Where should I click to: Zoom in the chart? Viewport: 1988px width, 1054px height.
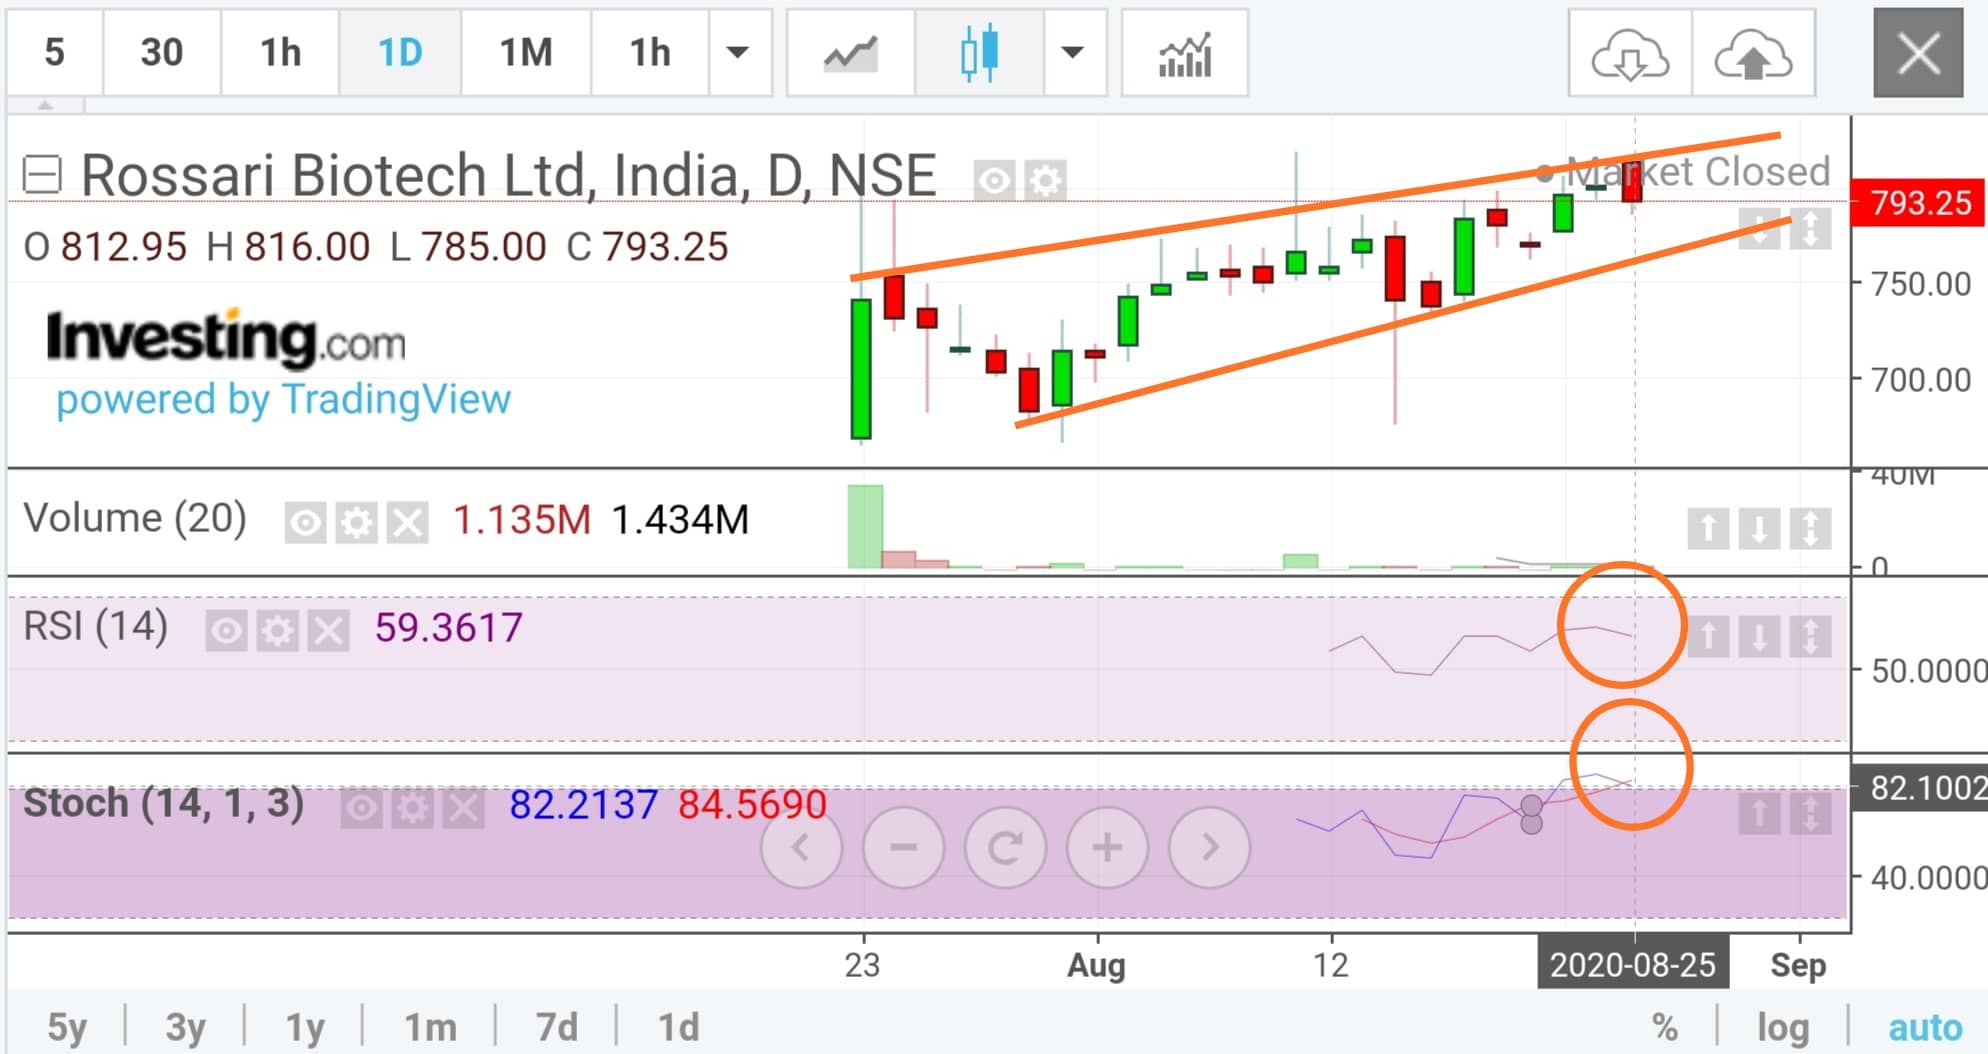[1107, 848]
